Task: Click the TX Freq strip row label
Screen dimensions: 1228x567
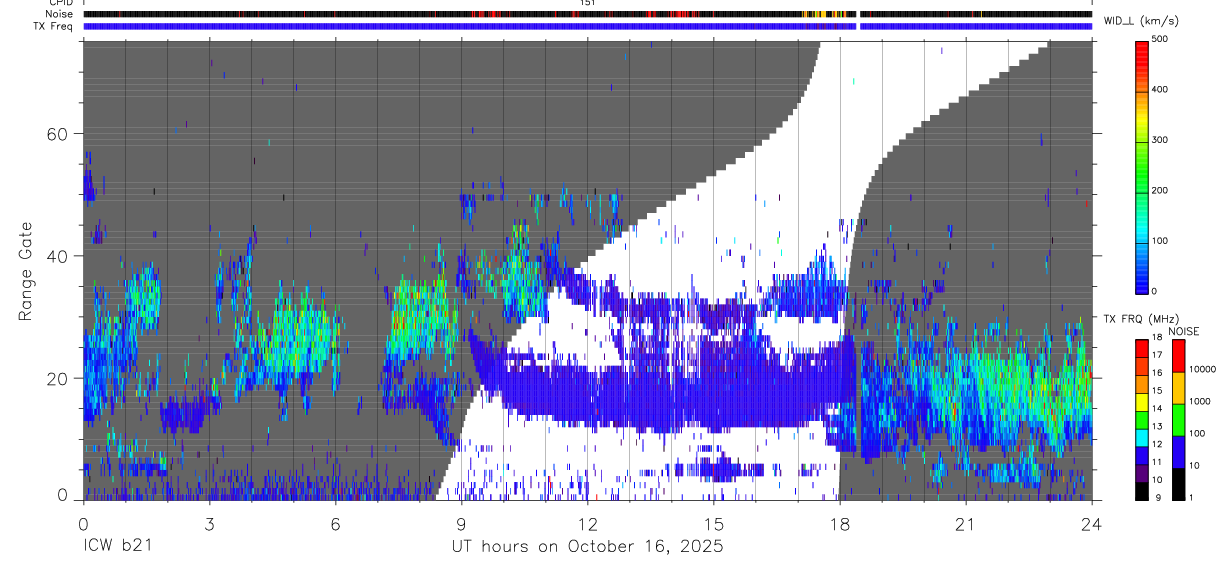Action: coord(54,26)
